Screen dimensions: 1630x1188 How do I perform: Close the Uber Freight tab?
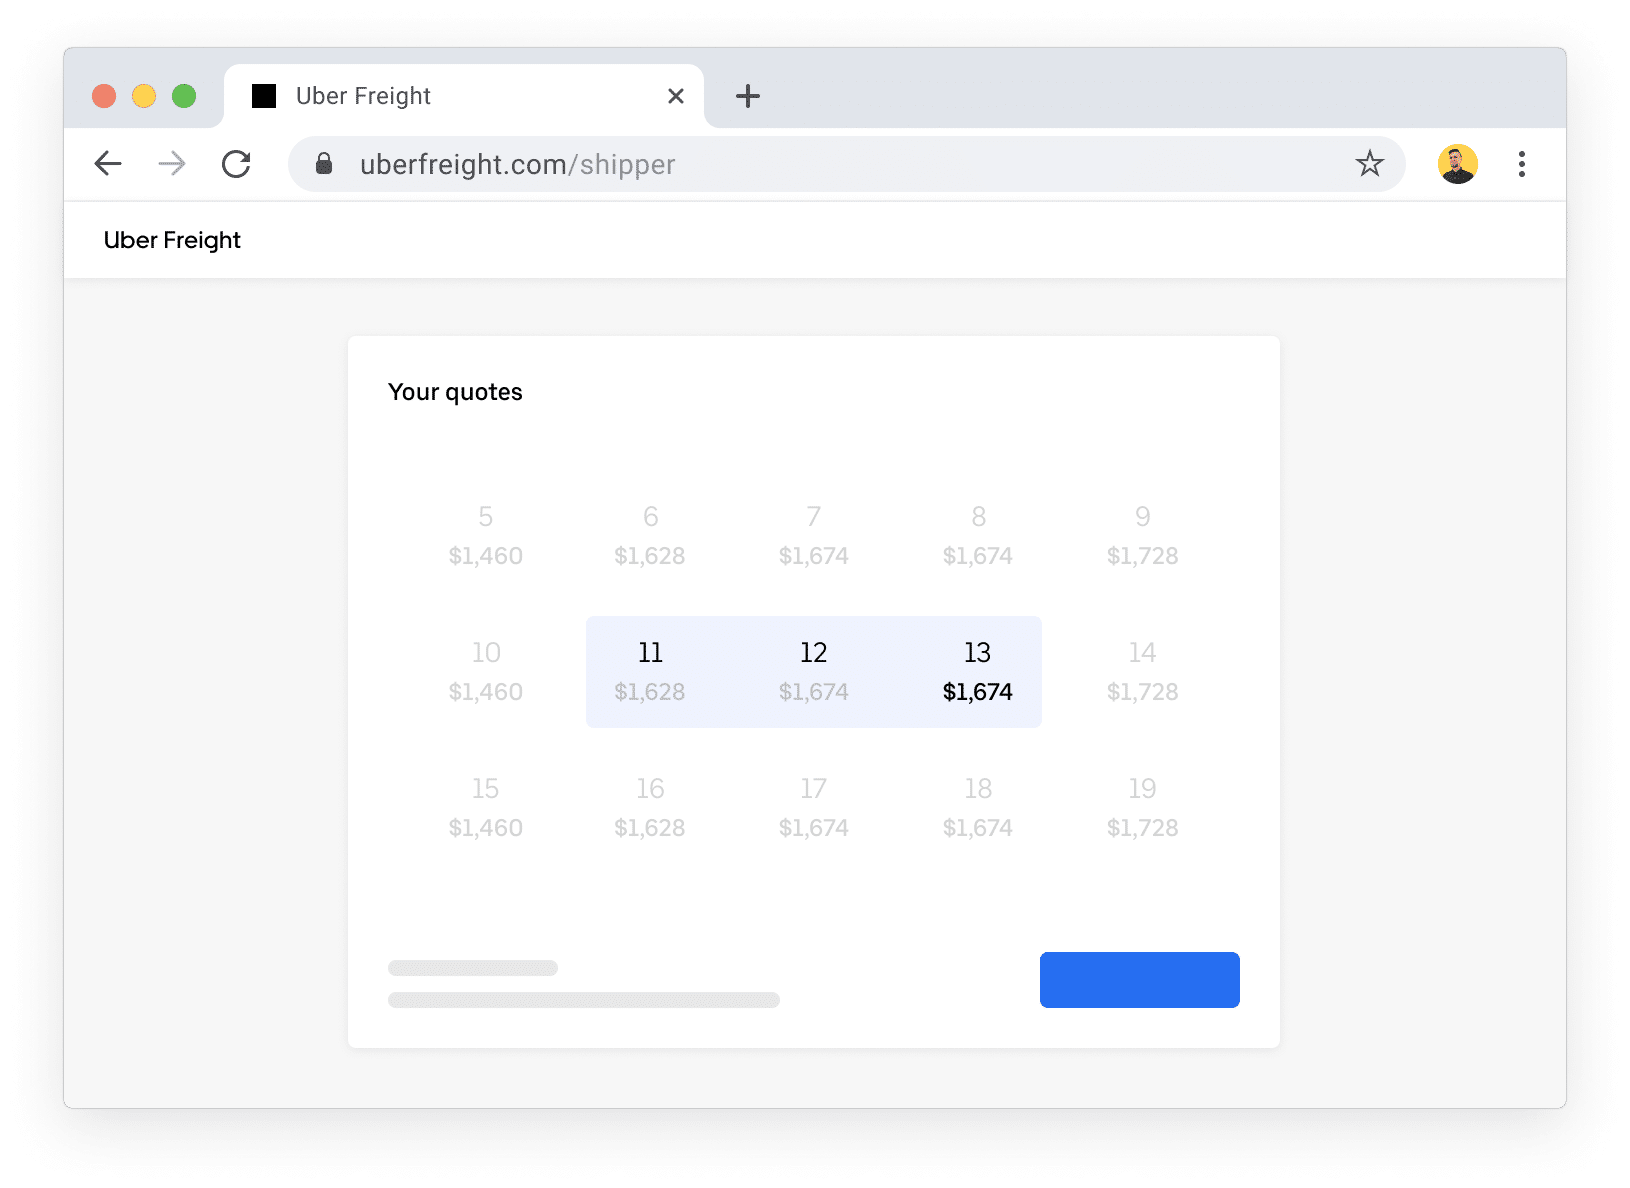[x=676, y=96]
